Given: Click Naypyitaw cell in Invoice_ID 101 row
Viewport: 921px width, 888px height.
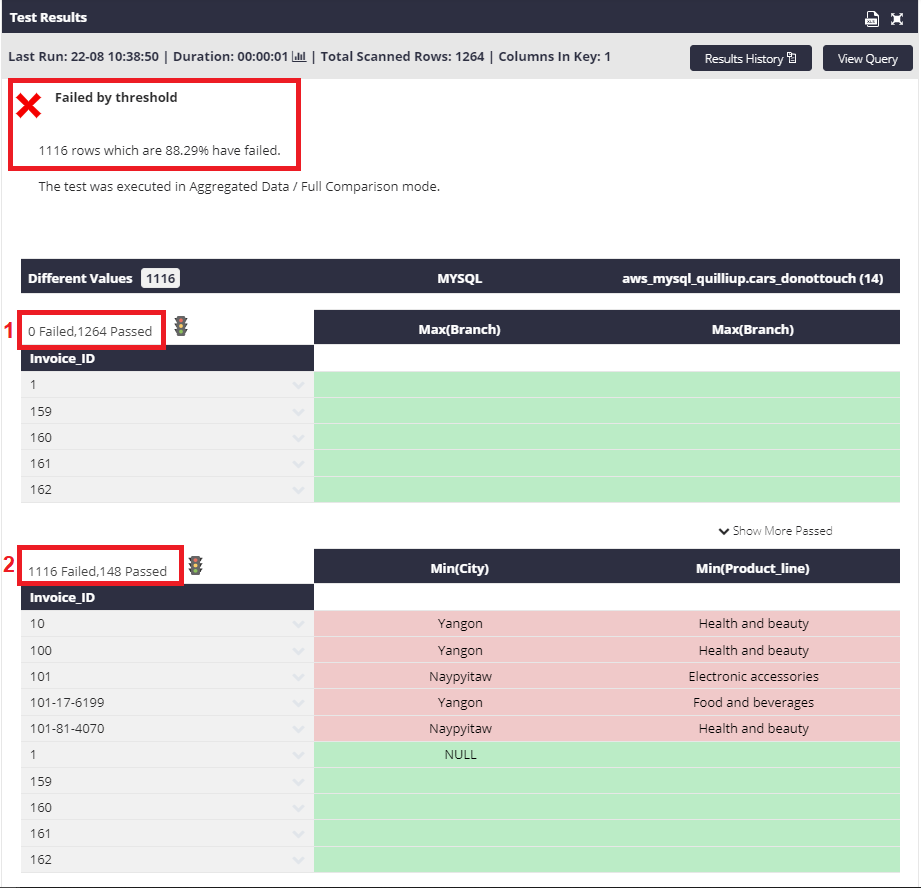Looking at the screenshot, I should coord(460,677).
